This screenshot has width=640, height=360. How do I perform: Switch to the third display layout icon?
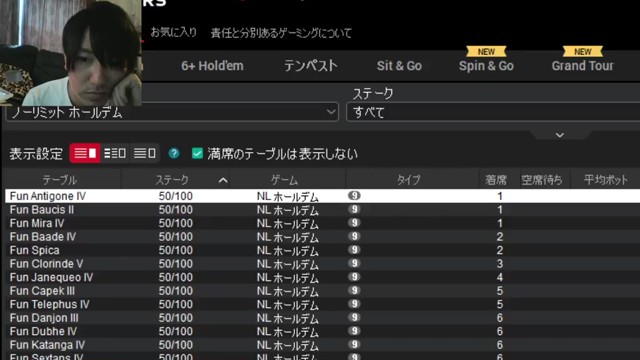pyautogui.click(x=144, y=153)
